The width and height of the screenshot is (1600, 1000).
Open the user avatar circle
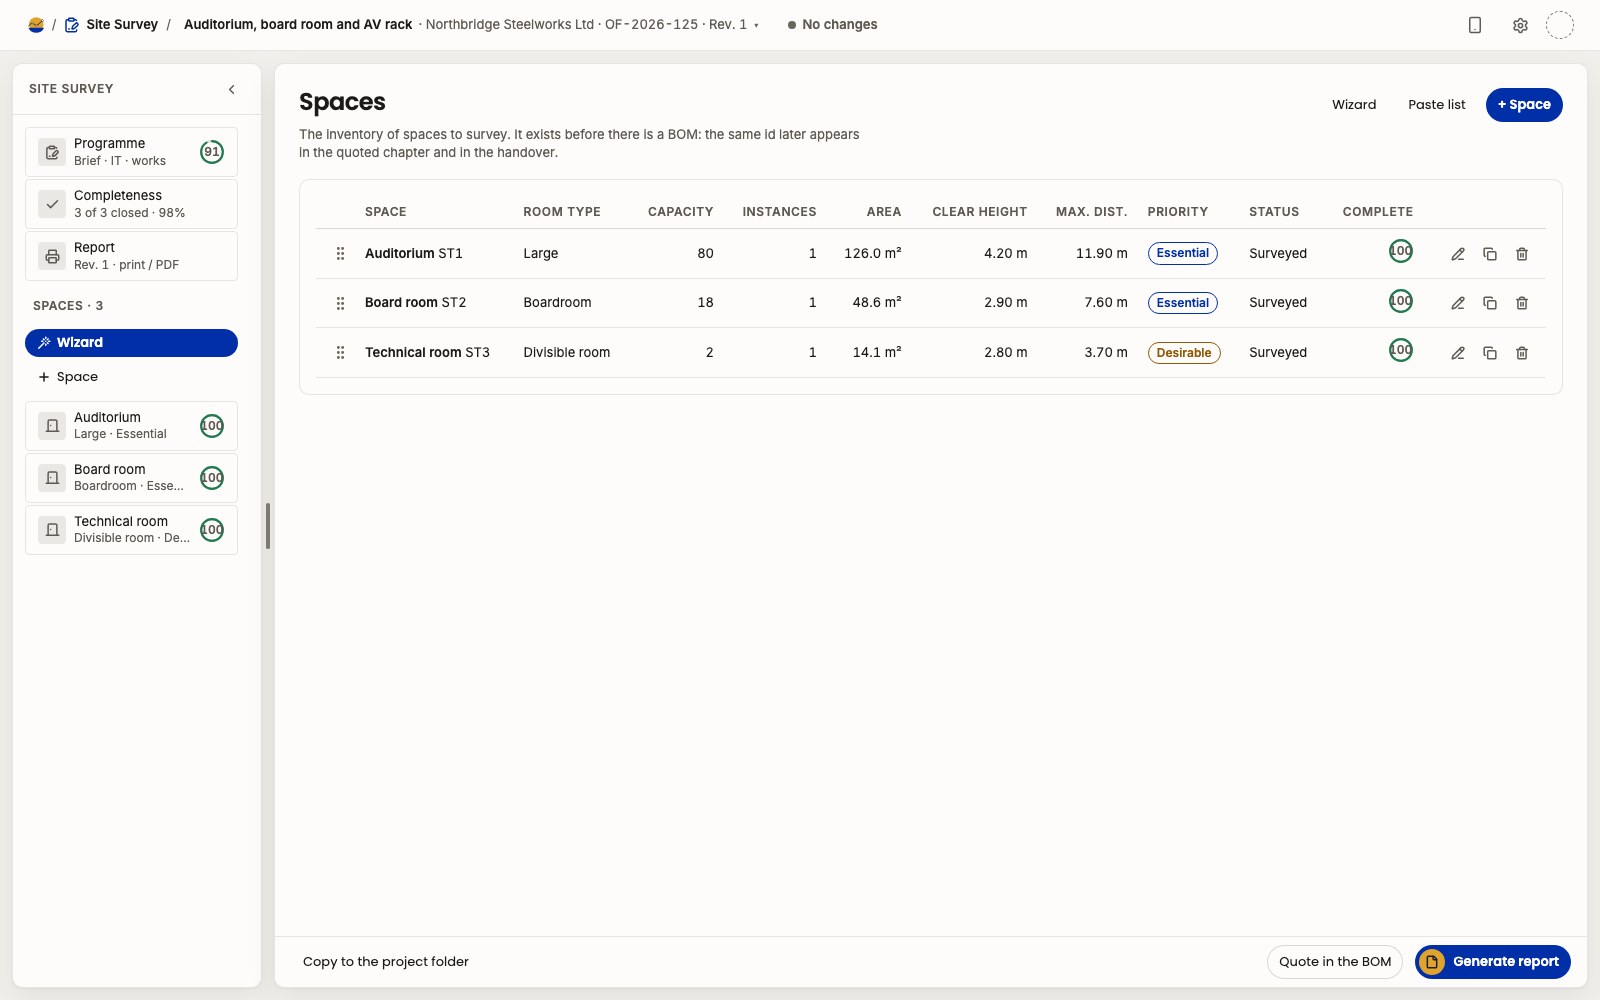coord(1560,25)
